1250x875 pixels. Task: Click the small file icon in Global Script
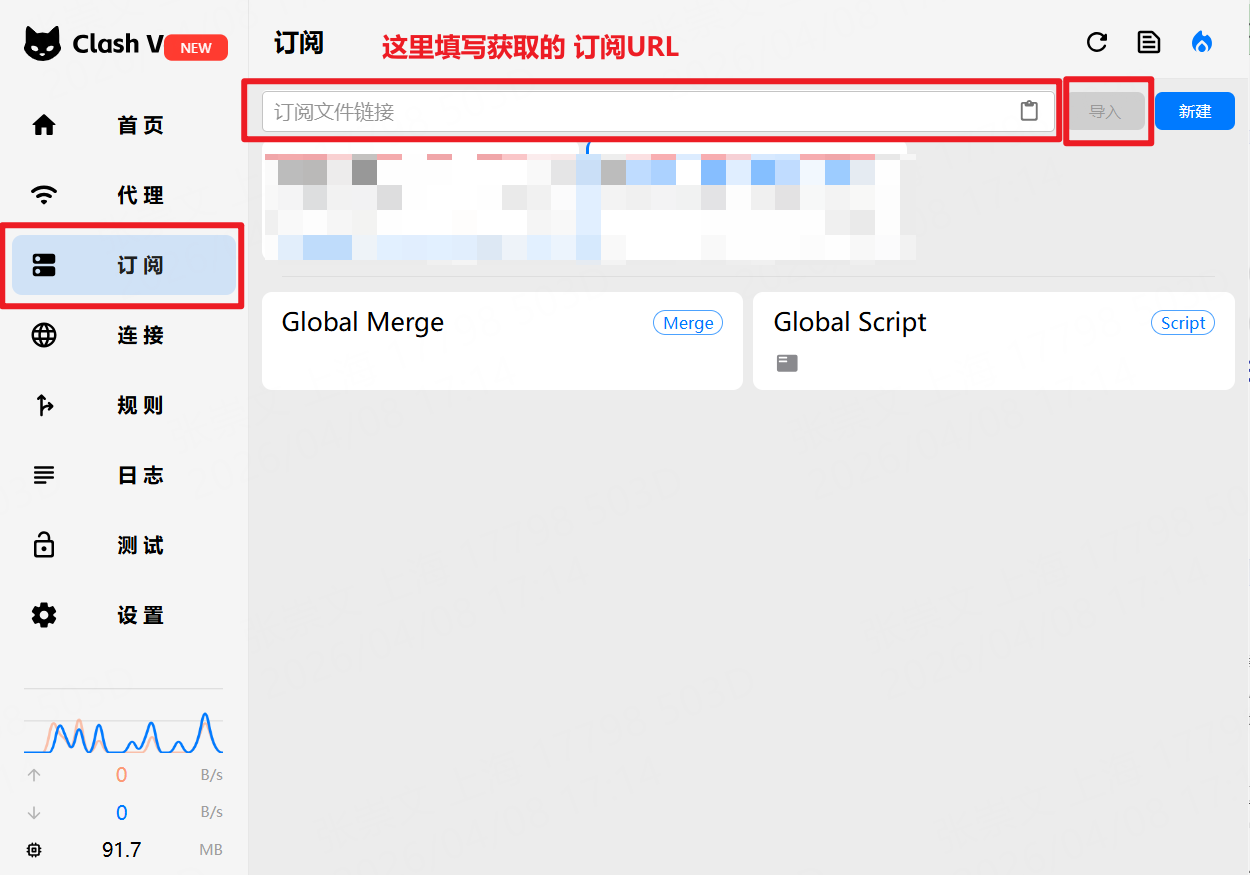(787, 363)
